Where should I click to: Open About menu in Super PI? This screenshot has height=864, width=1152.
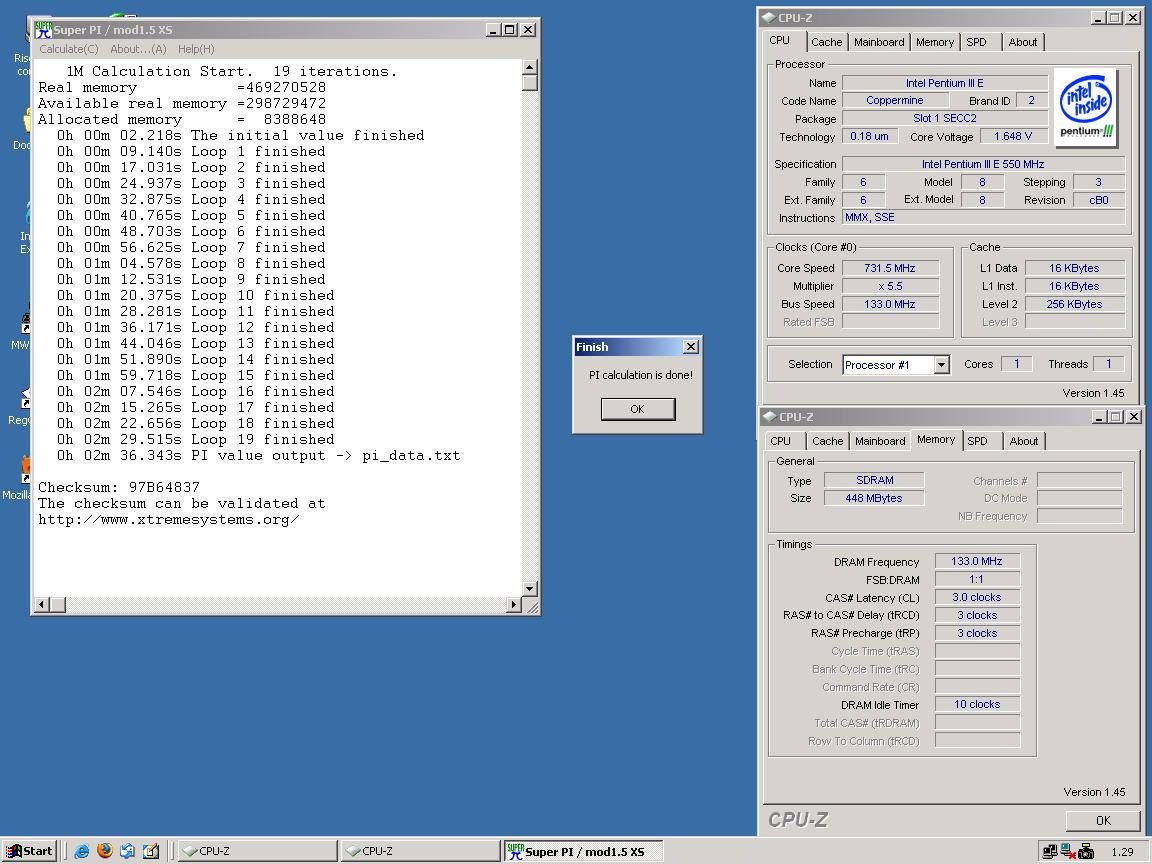138,49
